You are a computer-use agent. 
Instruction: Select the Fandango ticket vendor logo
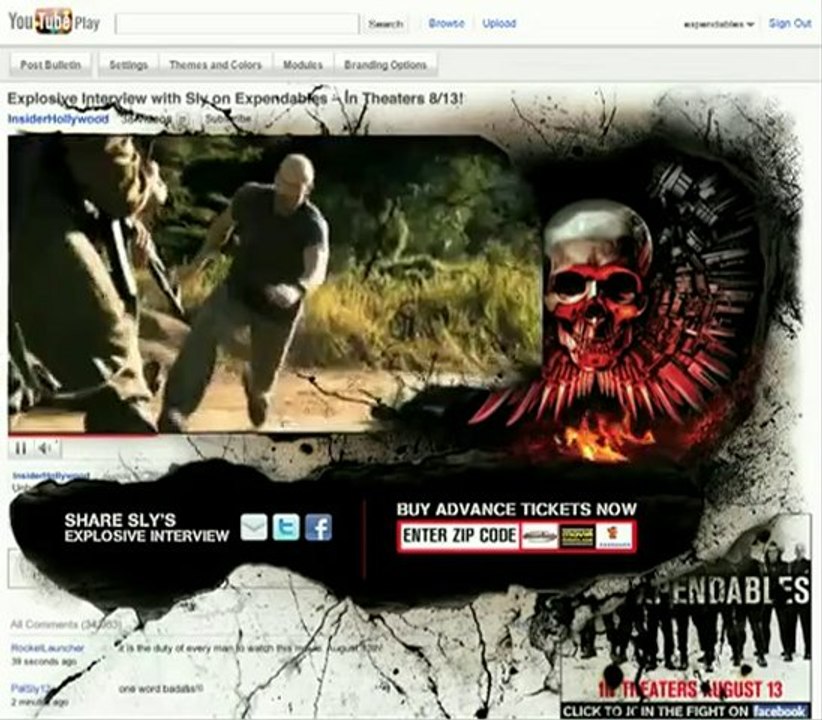point(613,536)
